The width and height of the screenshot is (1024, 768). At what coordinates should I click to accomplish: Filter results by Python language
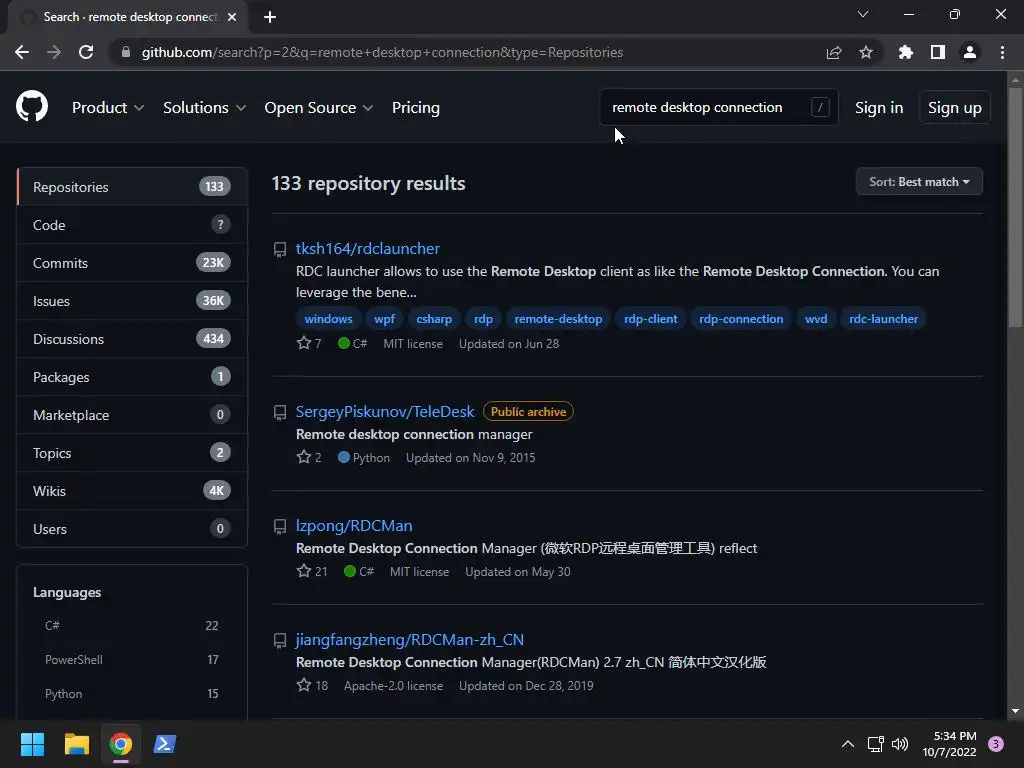click(x=132, y=693)
